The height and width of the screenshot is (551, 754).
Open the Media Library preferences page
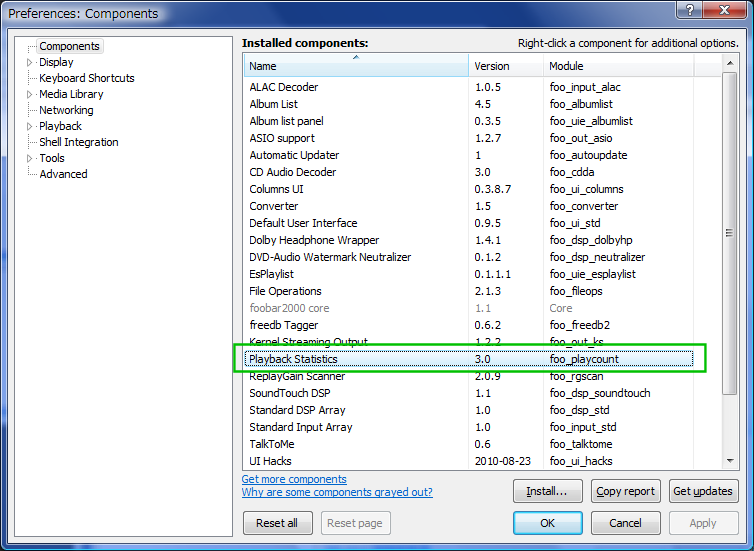pyautogui.click(x=71, y=94)
